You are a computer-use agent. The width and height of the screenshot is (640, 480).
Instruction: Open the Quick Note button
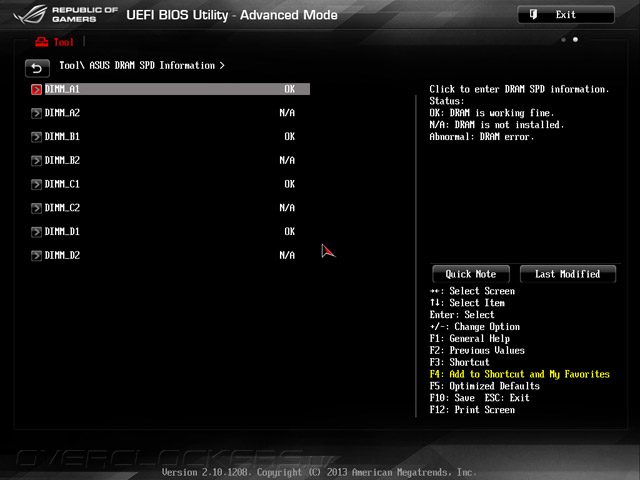tap(471, 274)
